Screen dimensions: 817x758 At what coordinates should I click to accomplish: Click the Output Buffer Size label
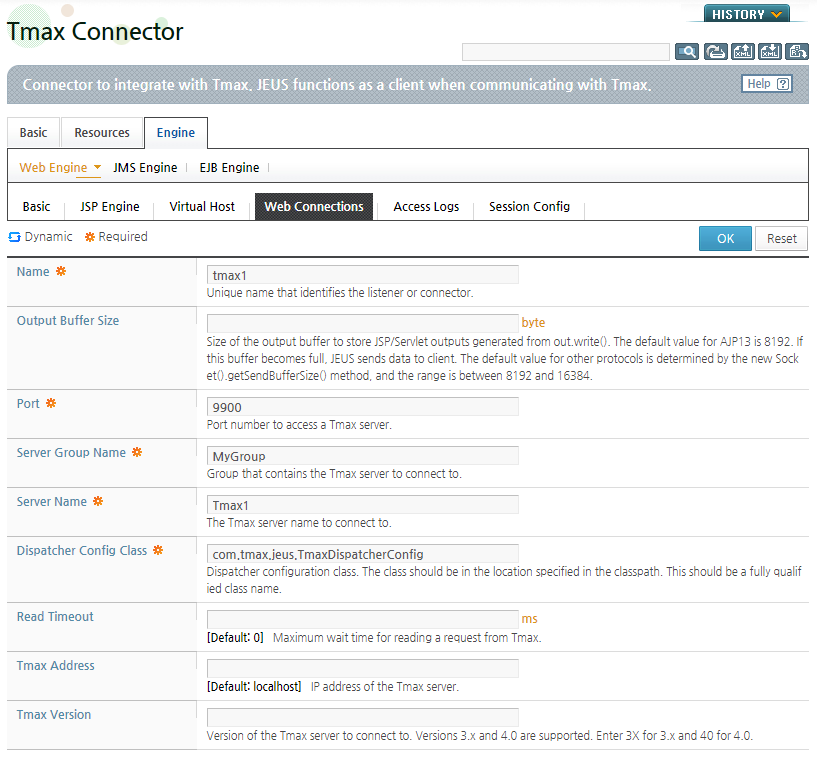tap(68, 321)
